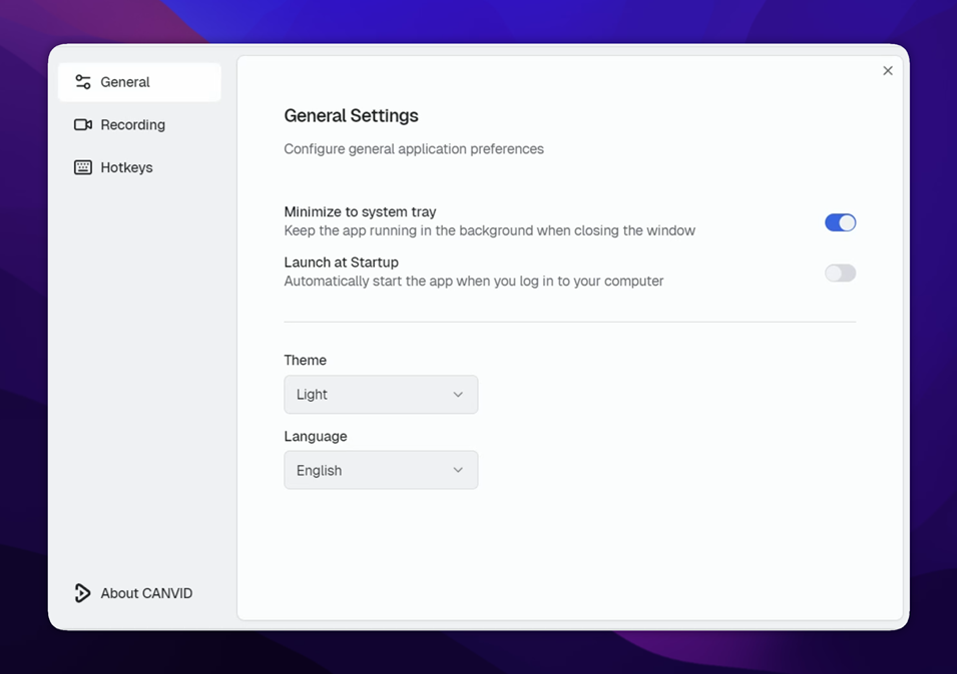
Task: Click the Language field label
Action: [316, 437]
